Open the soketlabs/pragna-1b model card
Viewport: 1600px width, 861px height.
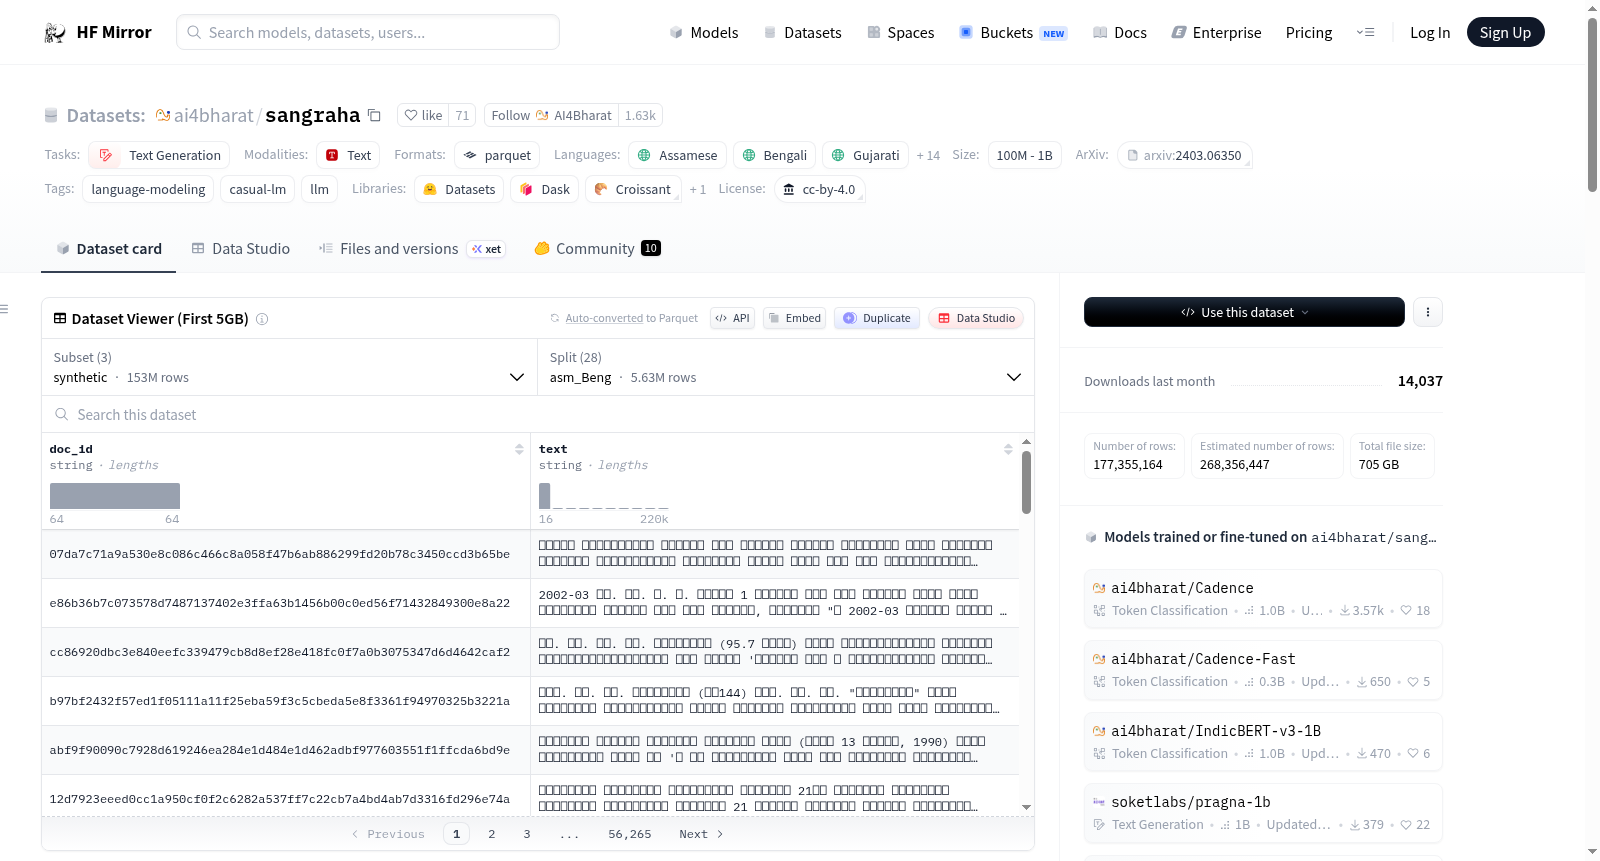tap(1263, 813)
